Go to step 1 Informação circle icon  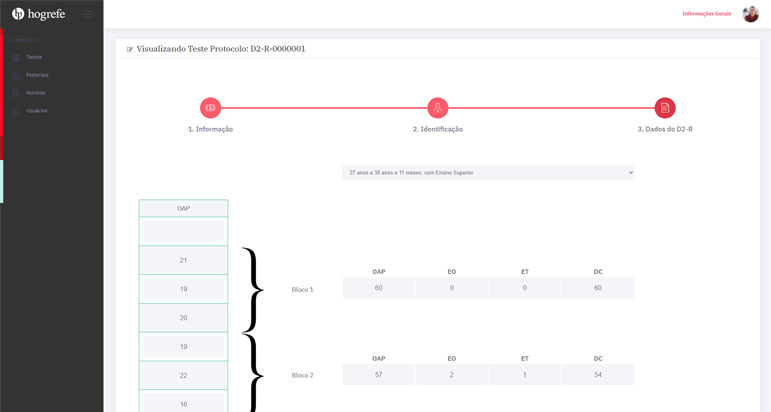click(x=210, y=108)
